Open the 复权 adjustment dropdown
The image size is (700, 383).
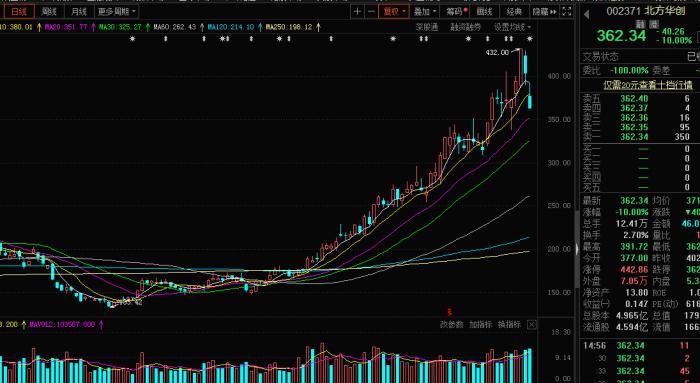pos(394,12)
